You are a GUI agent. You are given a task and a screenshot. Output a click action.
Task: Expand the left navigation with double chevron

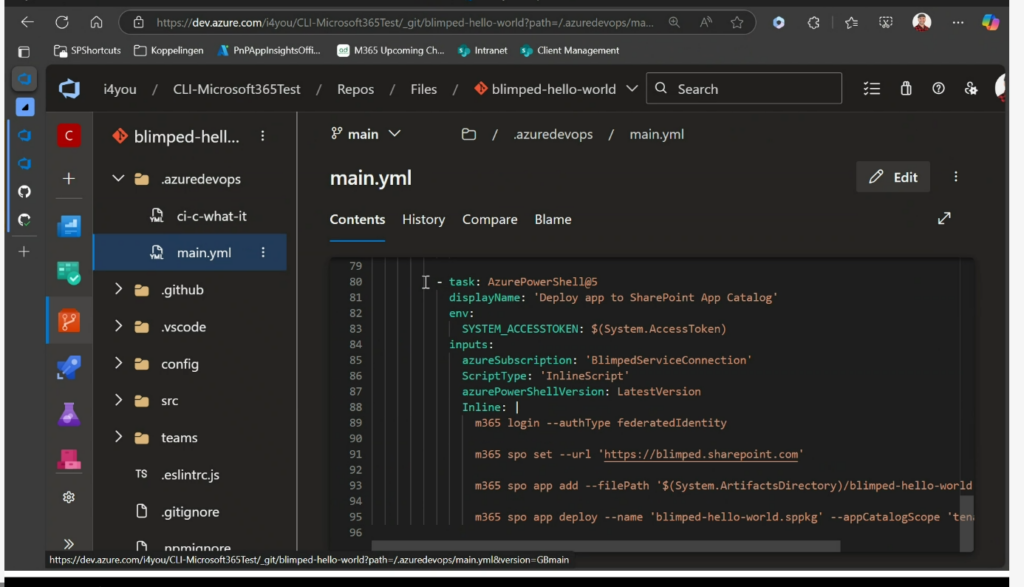[x=69, y=543]
